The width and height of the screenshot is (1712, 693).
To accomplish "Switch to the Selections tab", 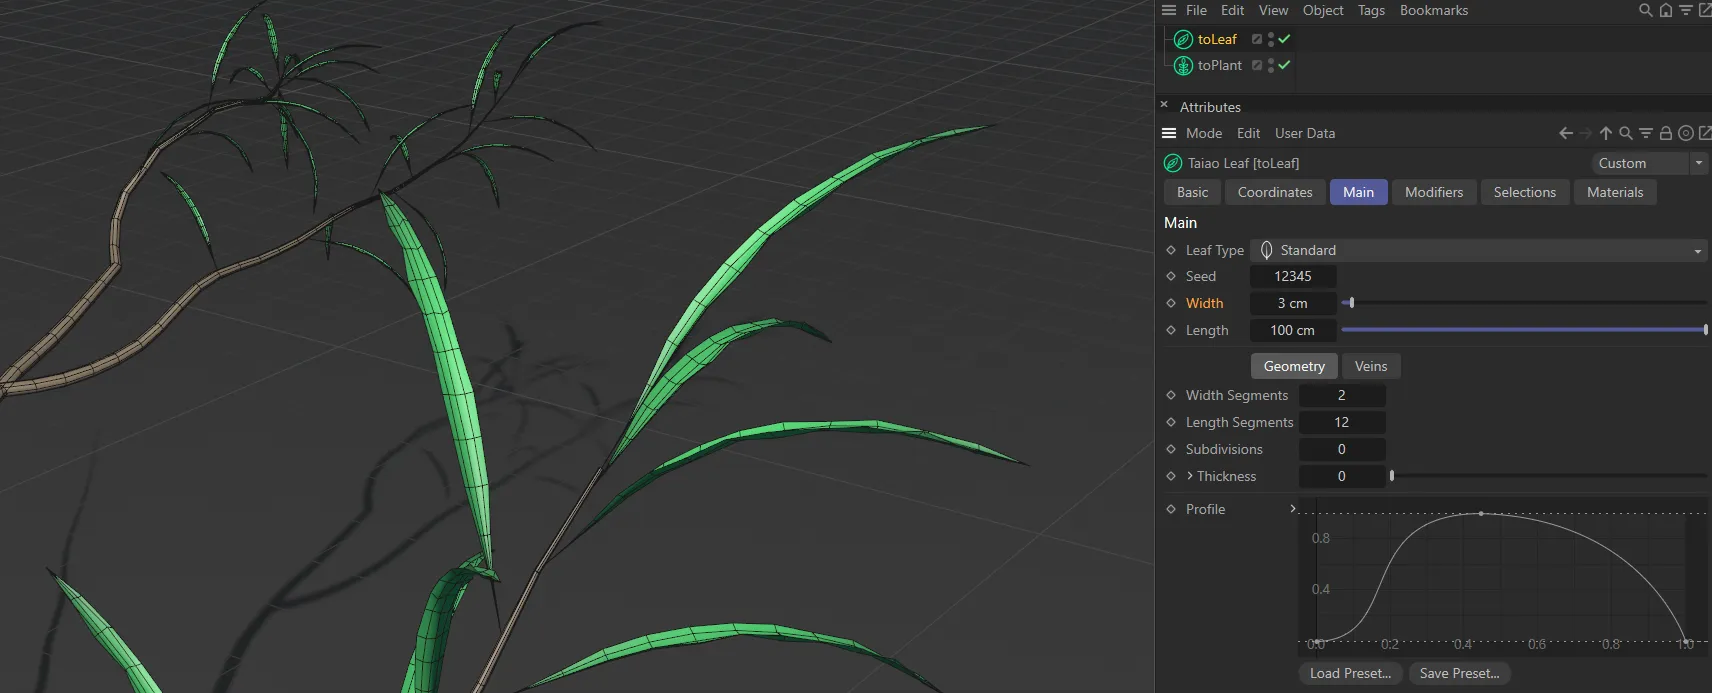I will pyautogui.click(x=1525, y=192).
